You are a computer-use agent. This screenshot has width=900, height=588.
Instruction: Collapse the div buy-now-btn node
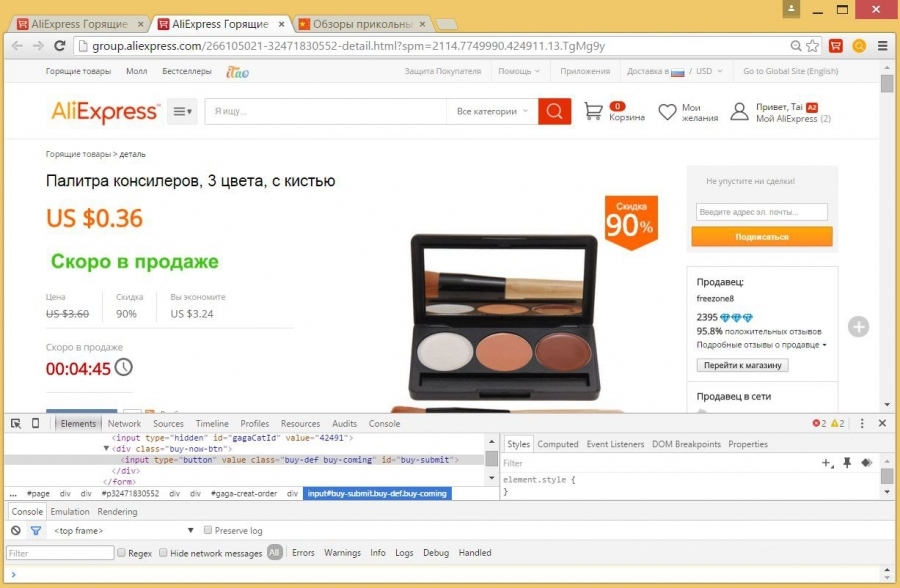click(x=107, y=449)
